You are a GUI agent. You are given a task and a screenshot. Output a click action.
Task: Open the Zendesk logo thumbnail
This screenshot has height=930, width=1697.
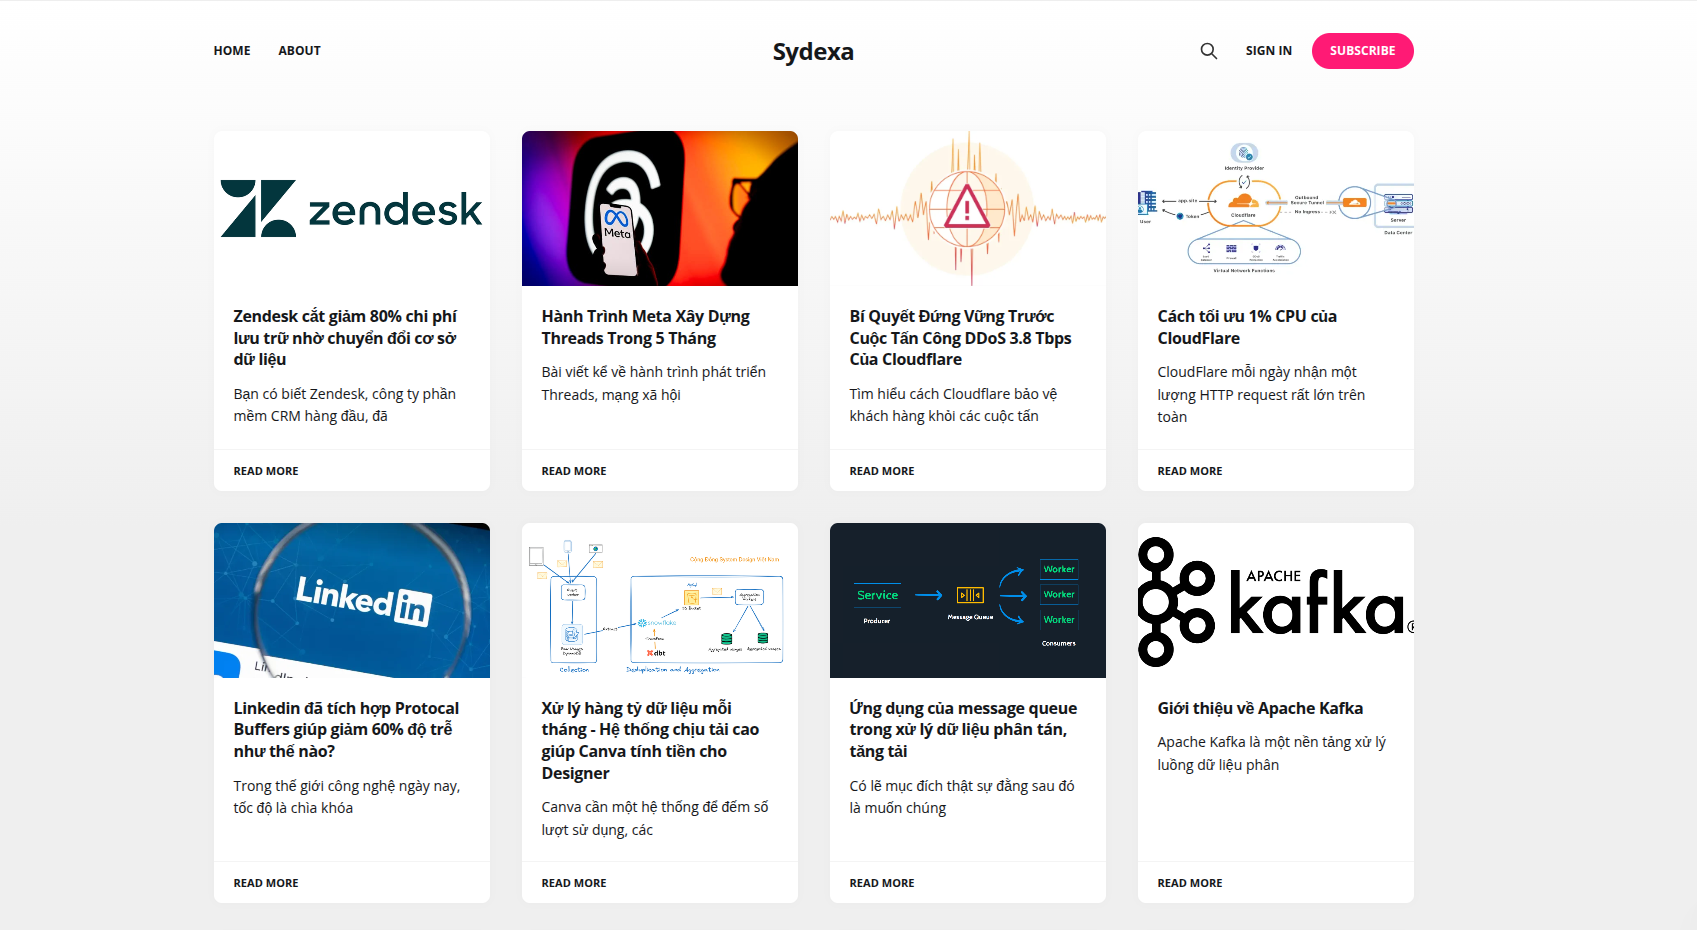click(352, 208)
